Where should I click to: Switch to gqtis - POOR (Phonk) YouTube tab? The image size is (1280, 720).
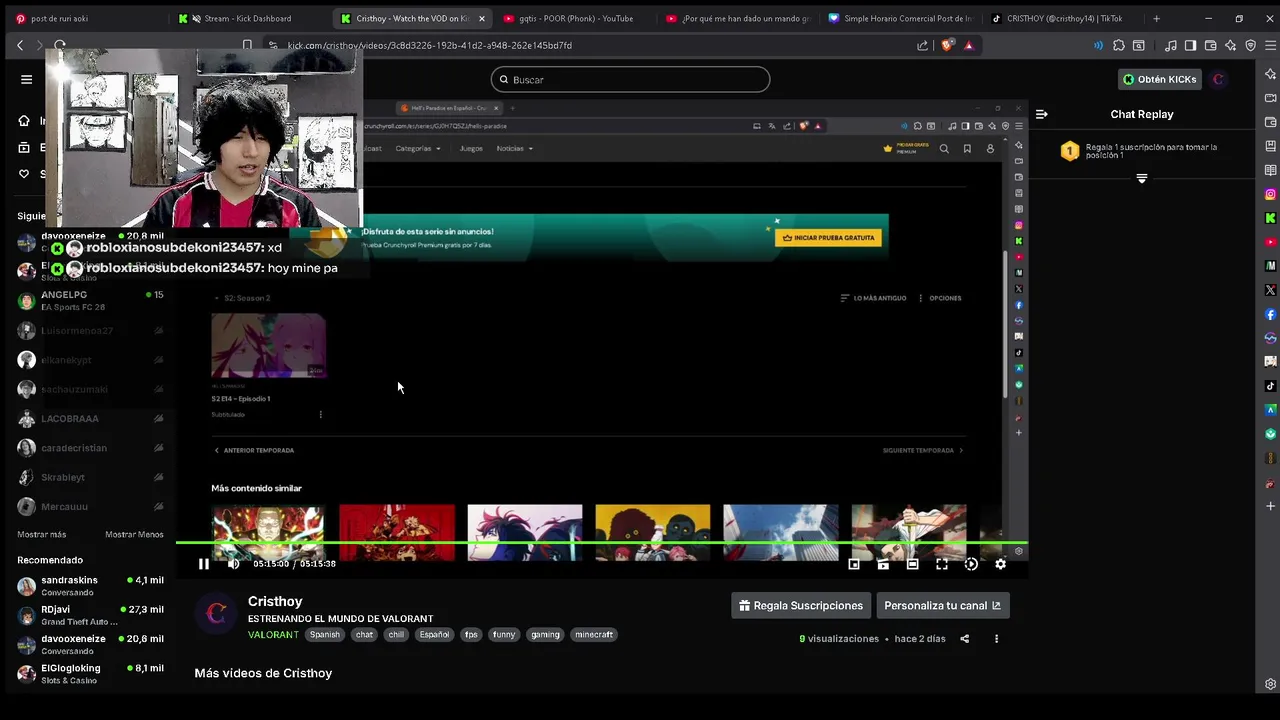(575, 18)
